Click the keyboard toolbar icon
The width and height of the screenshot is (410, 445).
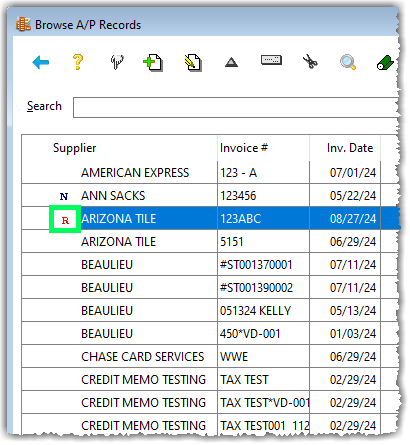point(271,60)
